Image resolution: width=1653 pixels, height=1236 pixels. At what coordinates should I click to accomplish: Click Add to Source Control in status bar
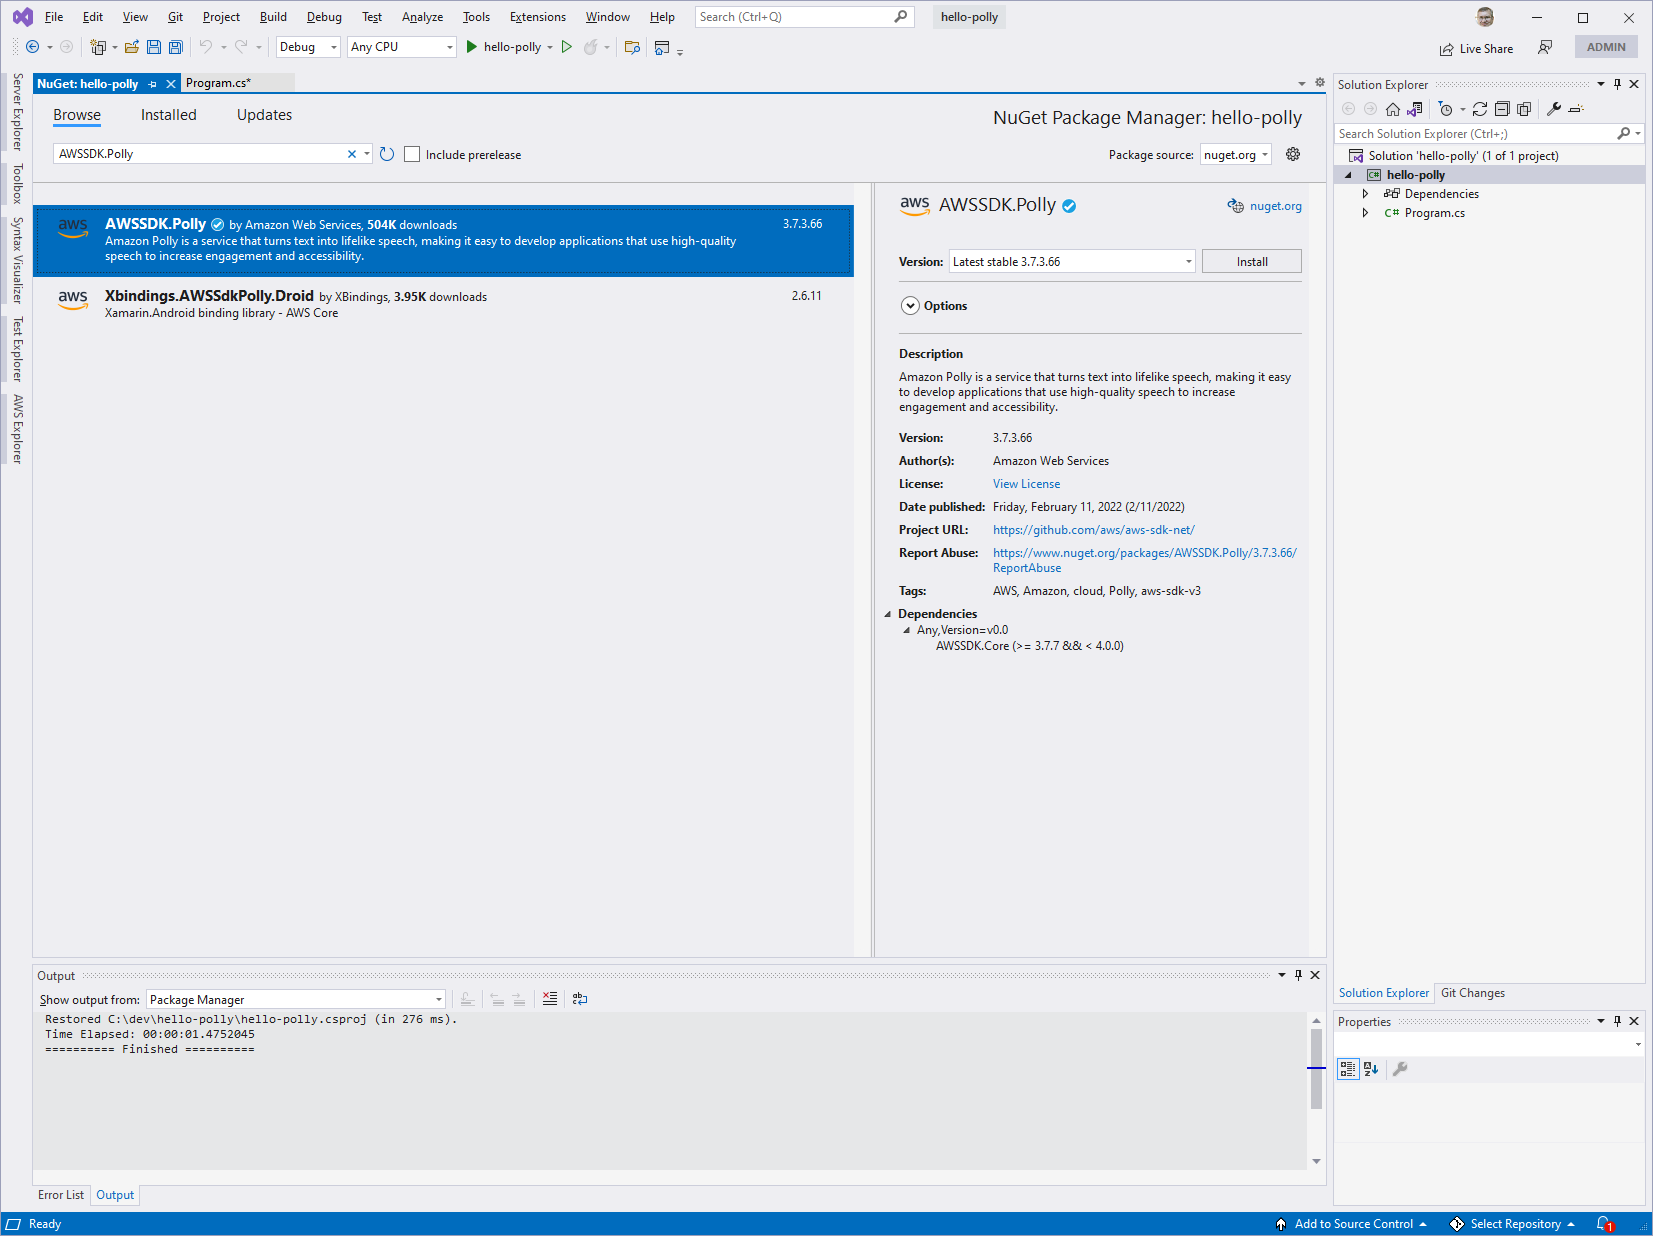(1352, 1224)
